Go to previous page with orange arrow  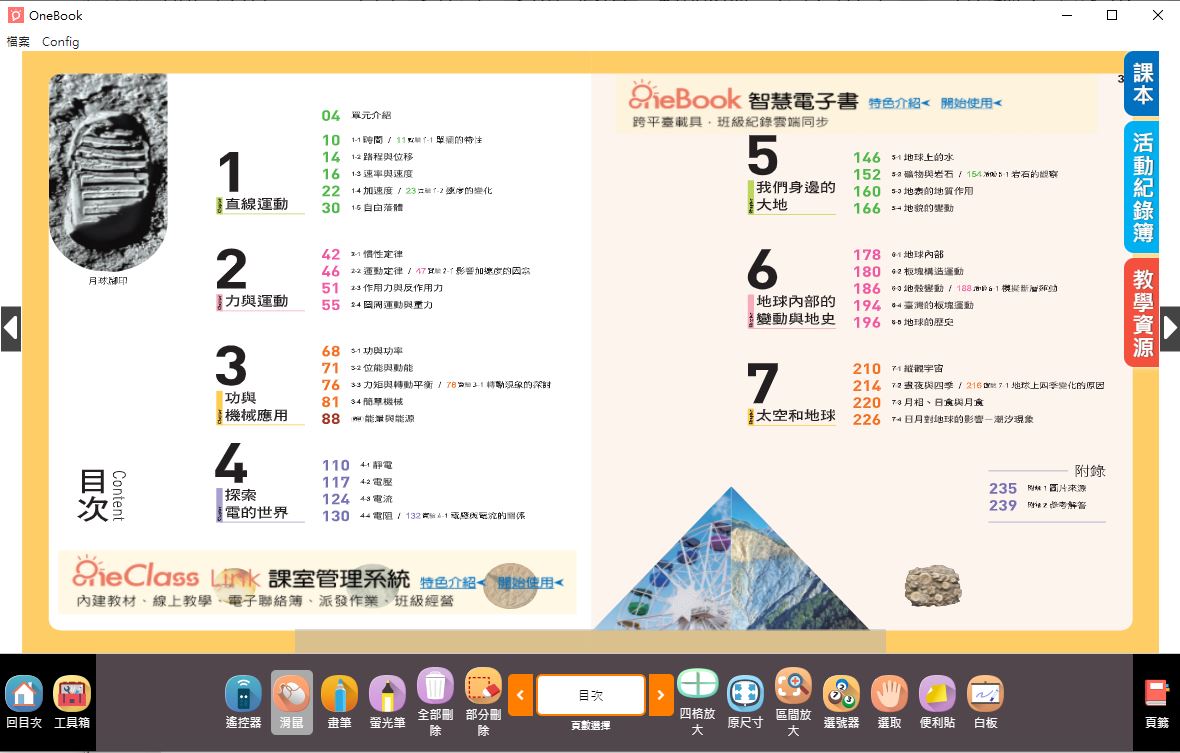coord(521,695)
